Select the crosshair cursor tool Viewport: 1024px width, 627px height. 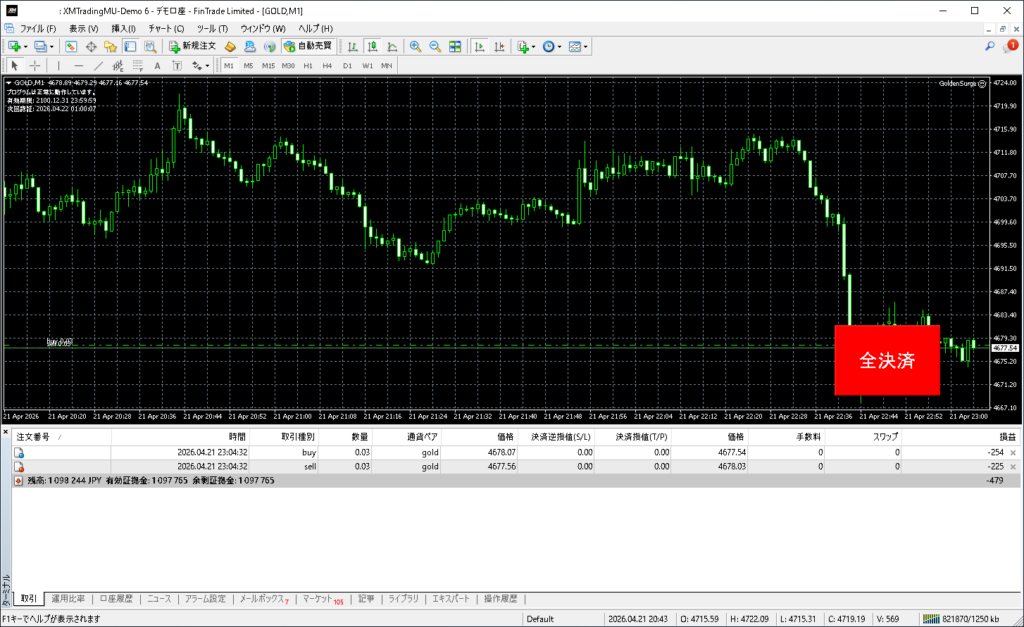point(35,65)
